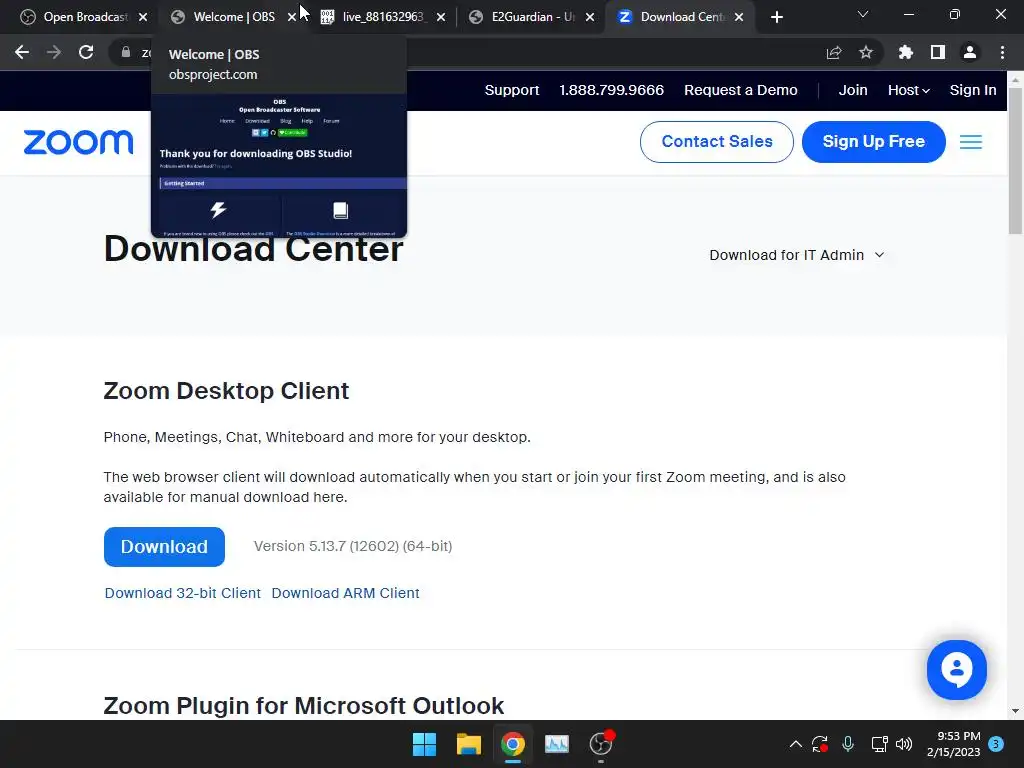Go back with the browser back arrow
The height and width of the screenshot is (768, 1024).
click(x=22, y=52)
